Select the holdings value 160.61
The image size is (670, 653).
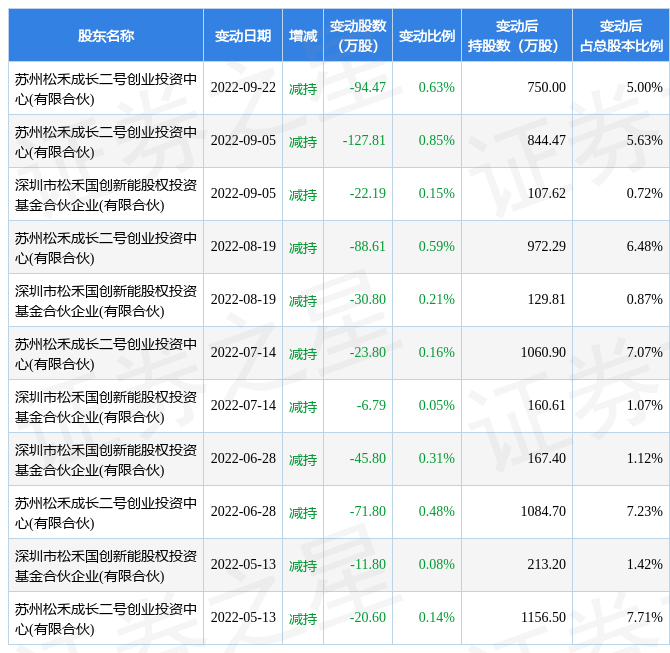click(x=546, y=406)
